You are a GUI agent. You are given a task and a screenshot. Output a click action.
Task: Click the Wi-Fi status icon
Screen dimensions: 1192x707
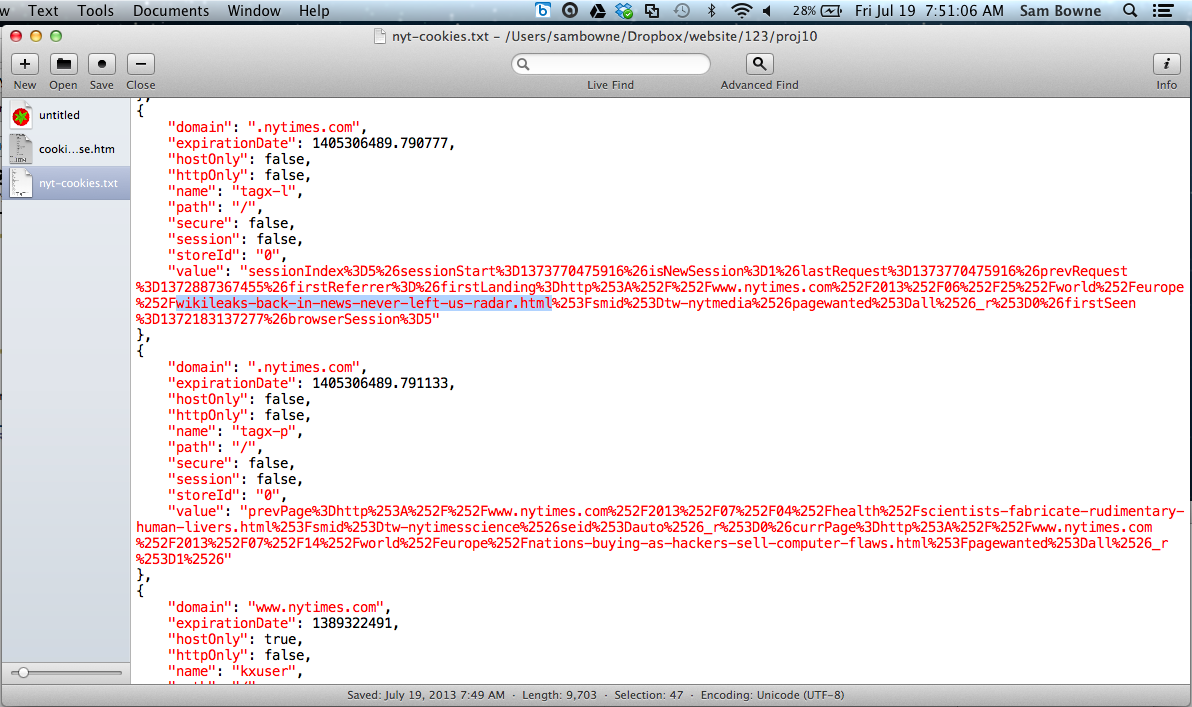pos(741,11)
